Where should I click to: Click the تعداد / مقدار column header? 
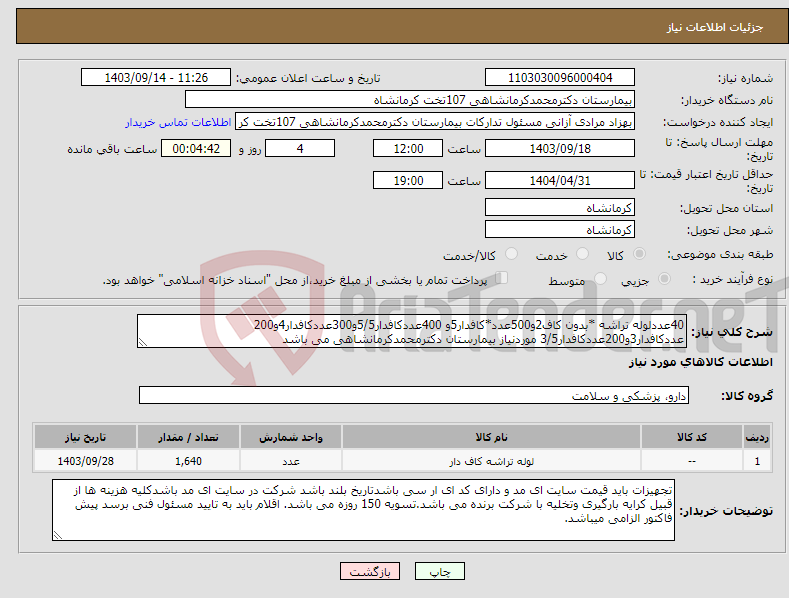point(188,437)
